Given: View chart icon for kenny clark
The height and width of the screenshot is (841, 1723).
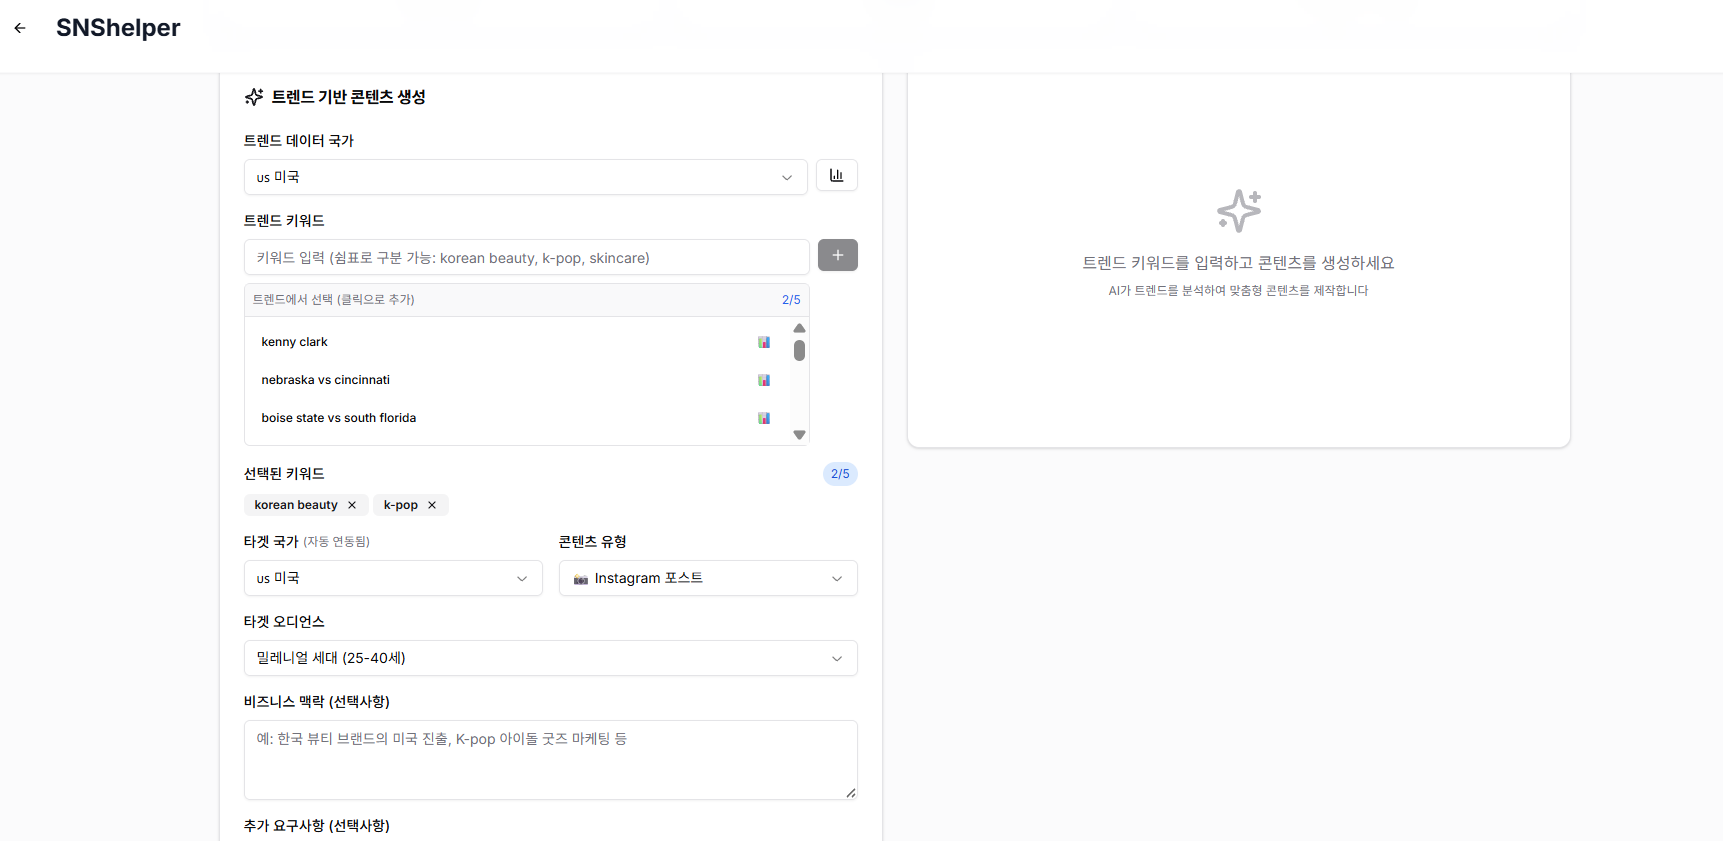Looking at the screenshot, I should click(x=764, y=342).
